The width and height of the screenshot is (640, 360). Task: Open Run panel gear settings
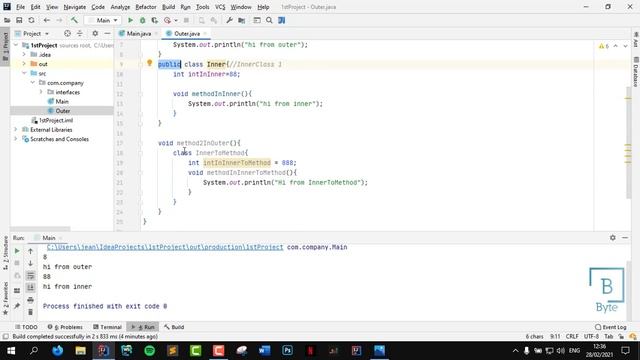pyautogui.click(x=613, y=238)
